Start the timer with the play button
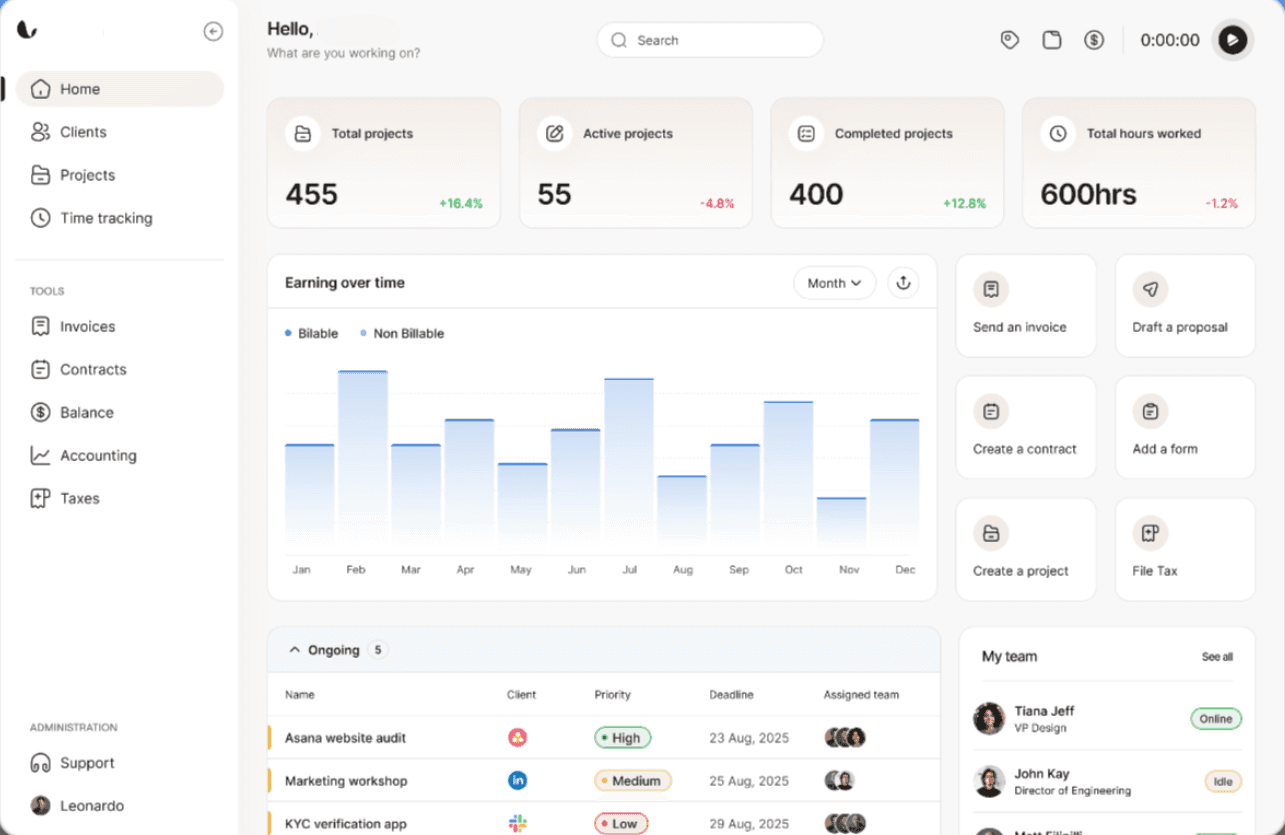The image size is (1285, 835). tap(1233, 40)
